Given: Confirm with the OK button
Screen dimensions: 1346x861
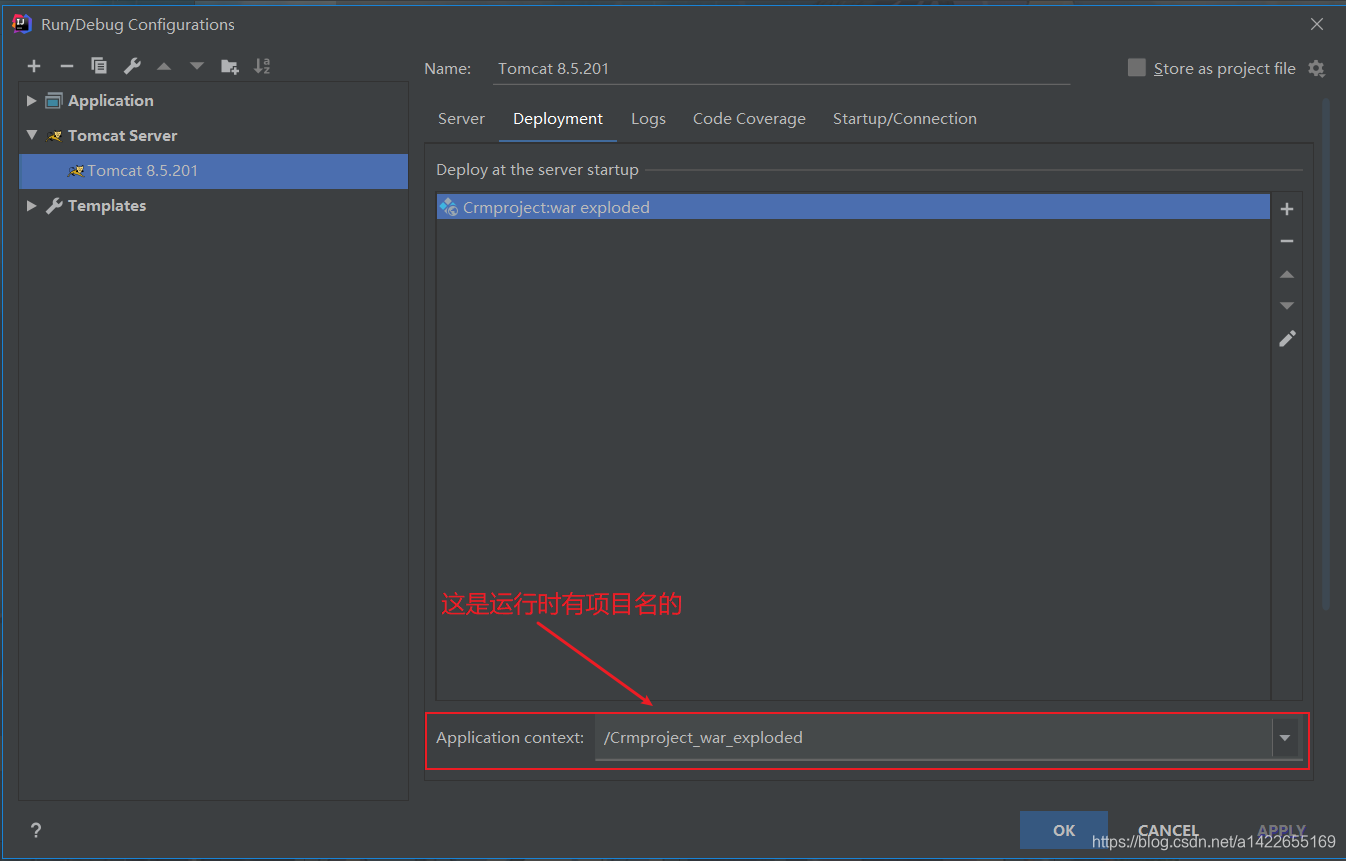Looking at the screenshot, I should pos(1064,830).
